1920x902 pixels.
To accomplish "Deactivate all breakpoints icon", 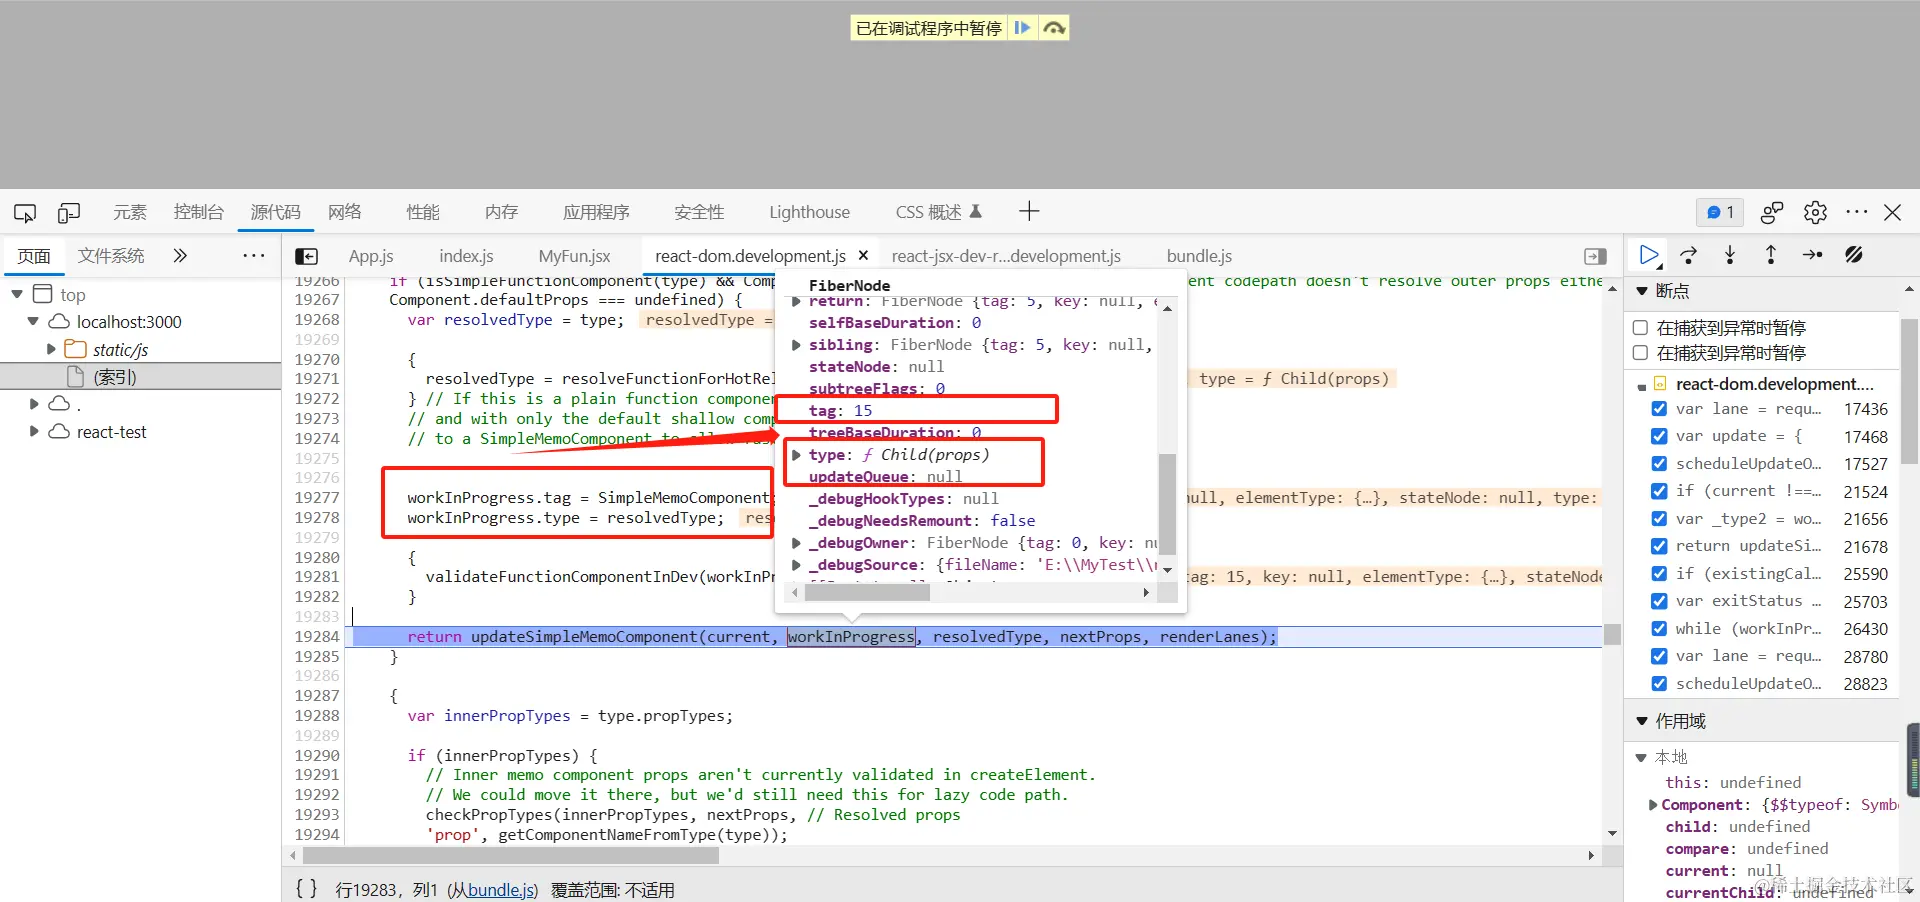I will [x=1854, y=255].
